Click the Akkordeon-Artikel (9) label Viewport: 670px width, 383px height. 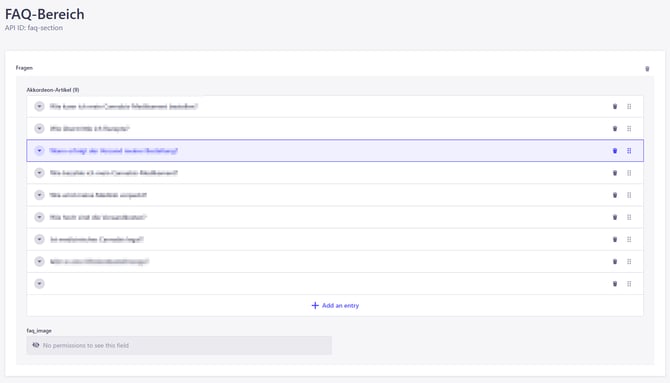coord(53,90)
